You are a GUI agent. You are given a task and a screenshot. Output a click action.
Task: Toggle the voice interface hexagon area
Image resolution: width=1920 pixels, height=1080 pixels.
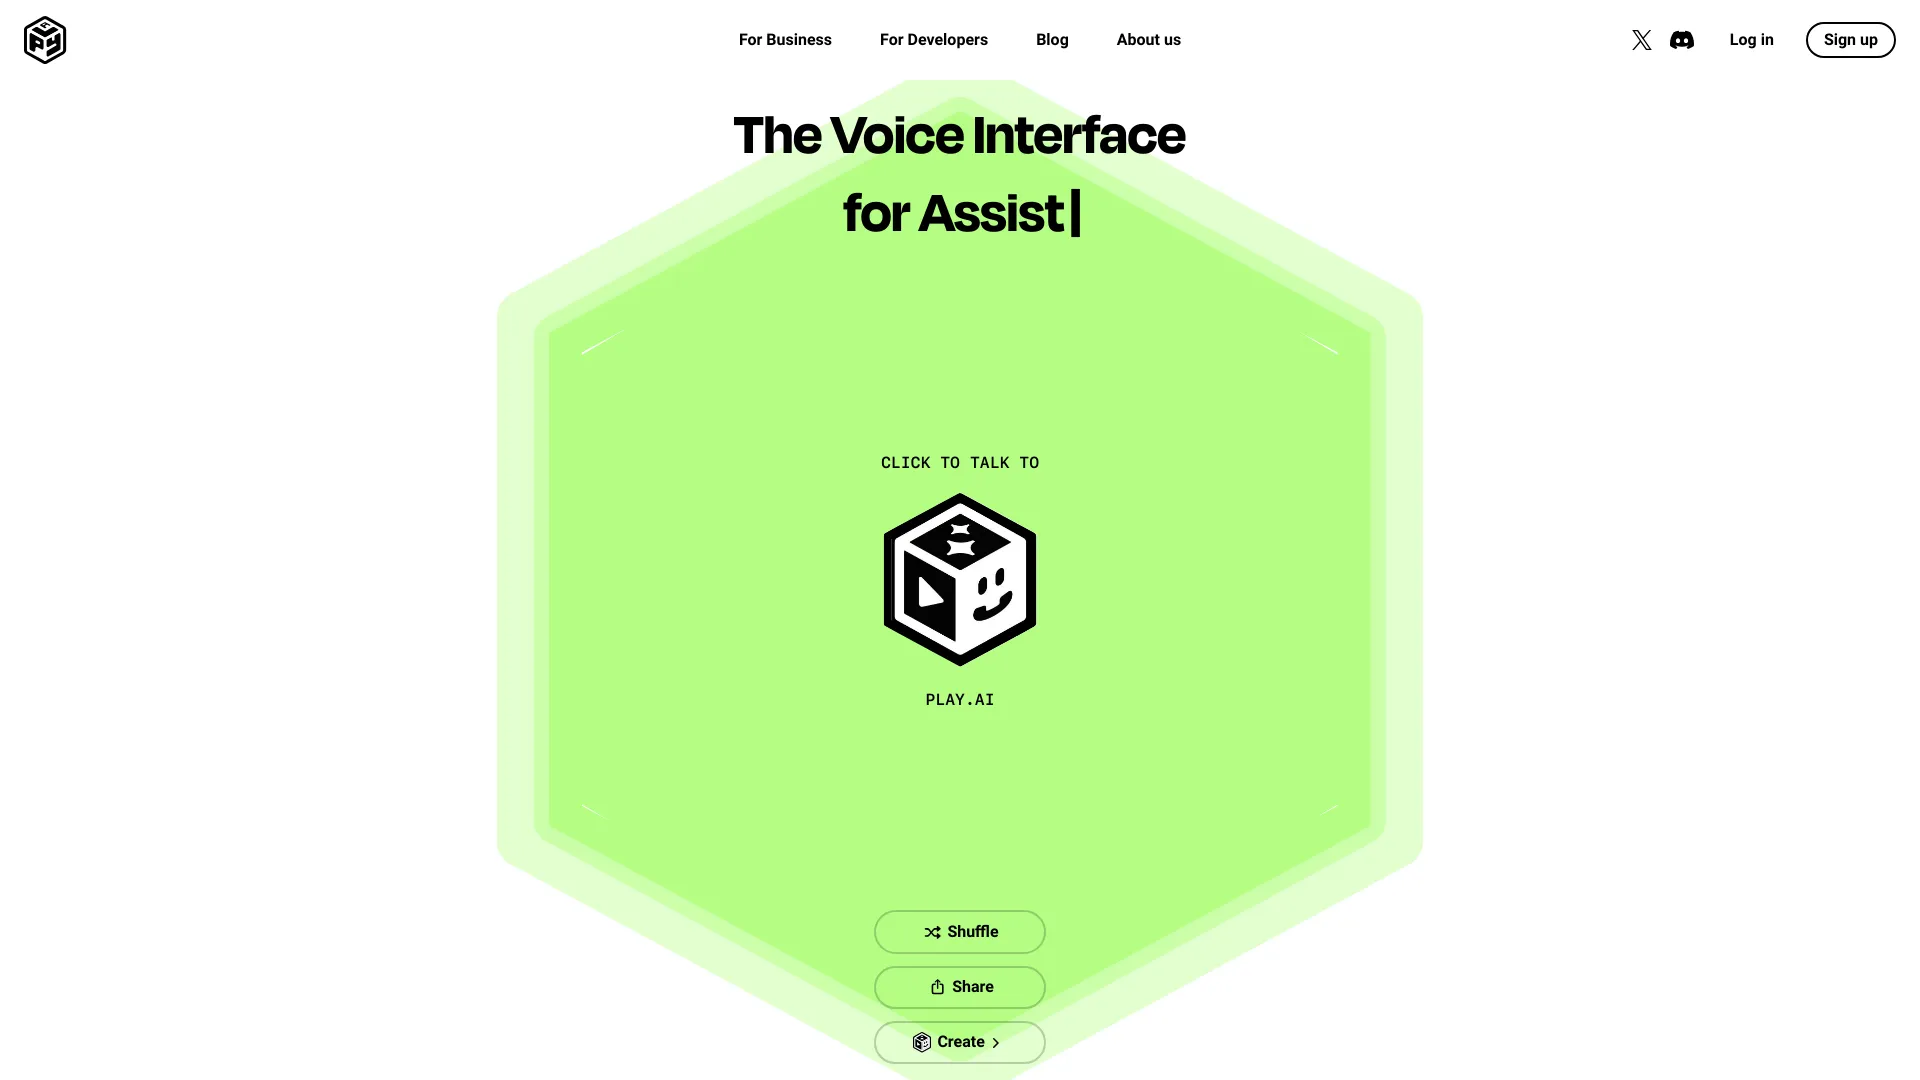coord(960,580)
